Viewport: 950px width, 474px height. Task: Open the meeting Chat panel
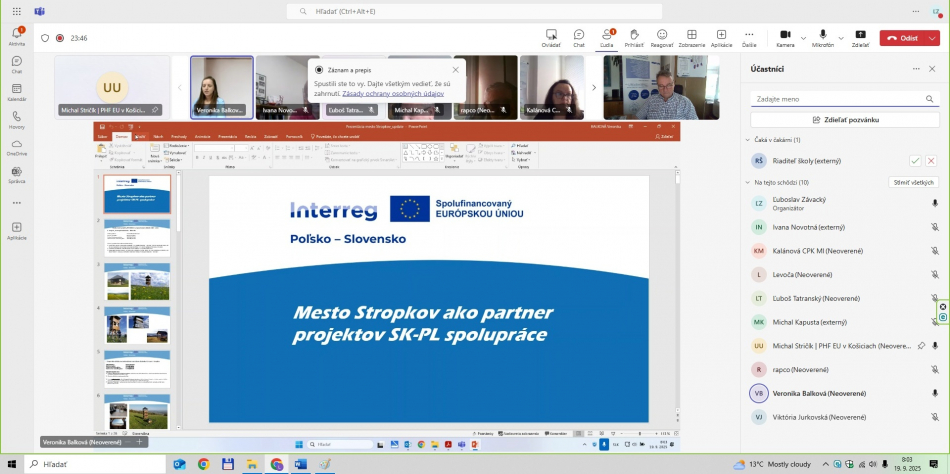coord(578,37)
